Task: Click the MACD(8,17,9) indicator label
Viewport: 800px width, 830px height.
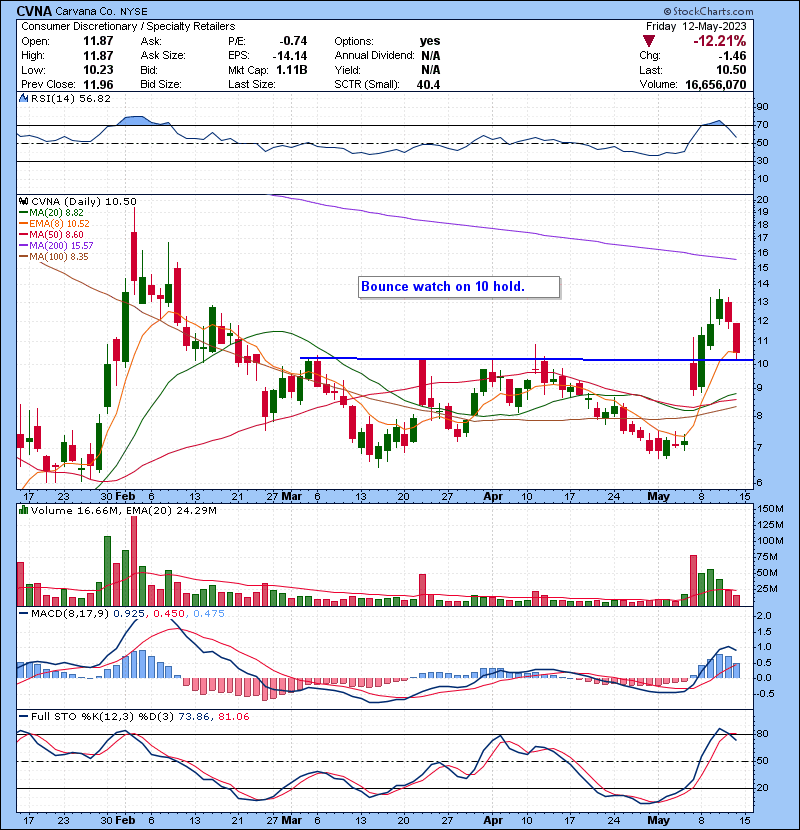Action: pyautogui.click(x=70, y=614)
